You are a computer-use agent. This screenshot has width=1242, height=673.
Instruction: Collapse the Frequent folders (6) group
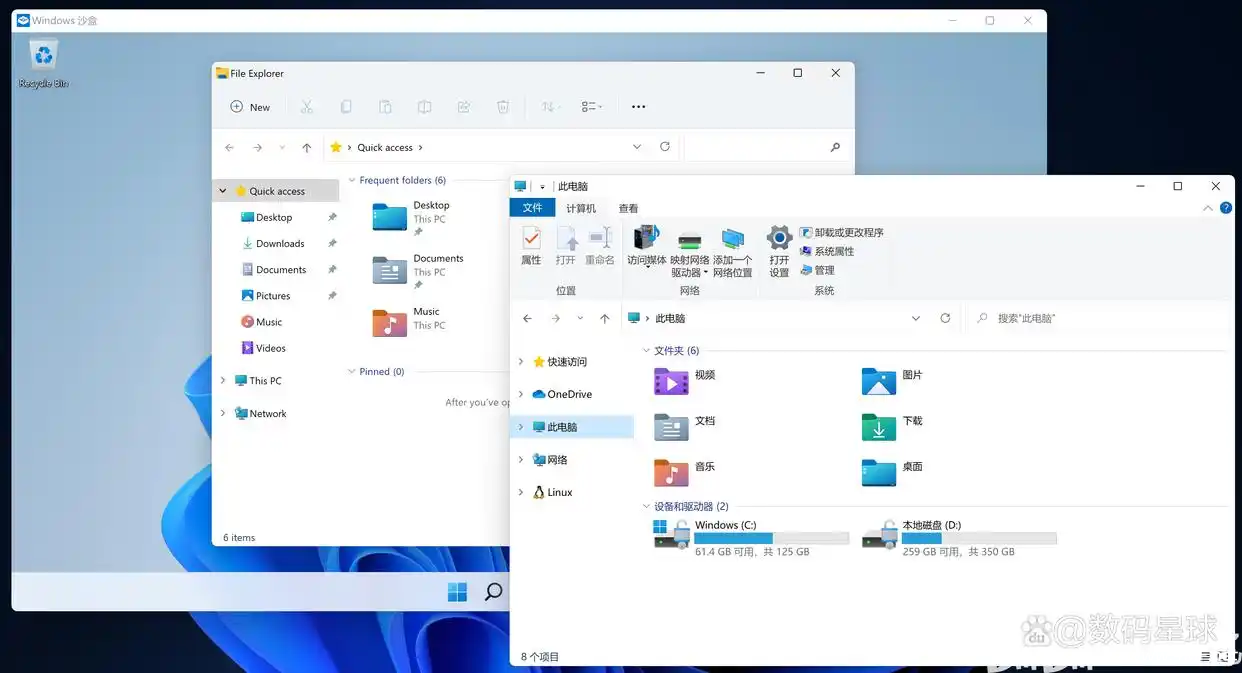coord(351,181)
